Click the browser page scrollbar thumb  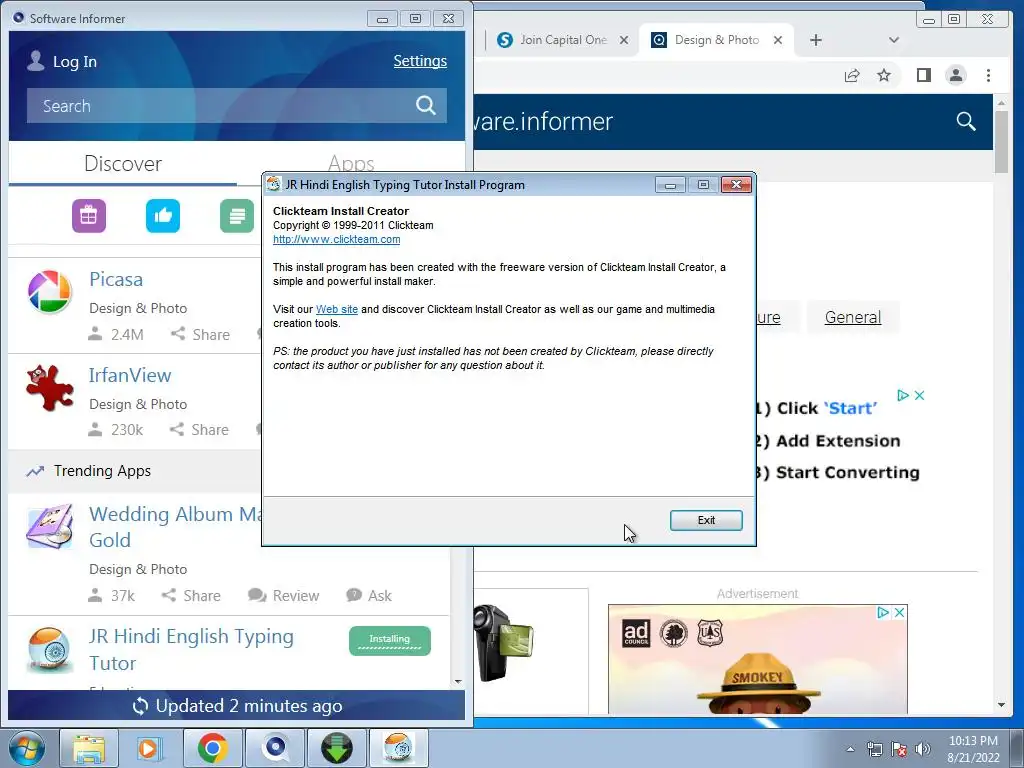coord(1002,142)
